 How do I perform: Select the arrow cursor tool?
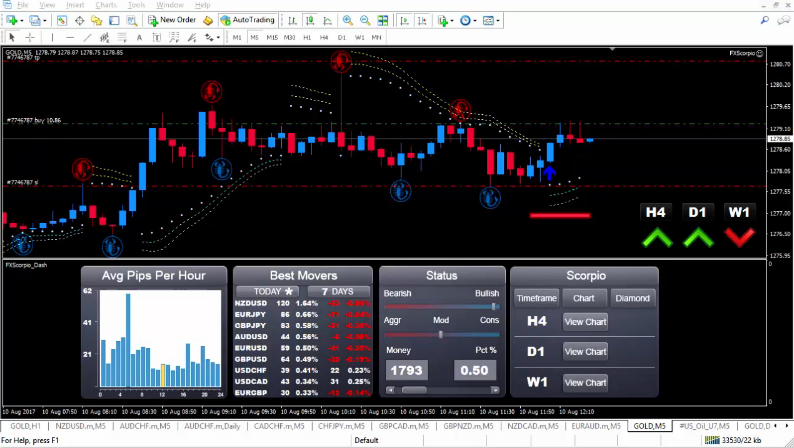(13, 37)
